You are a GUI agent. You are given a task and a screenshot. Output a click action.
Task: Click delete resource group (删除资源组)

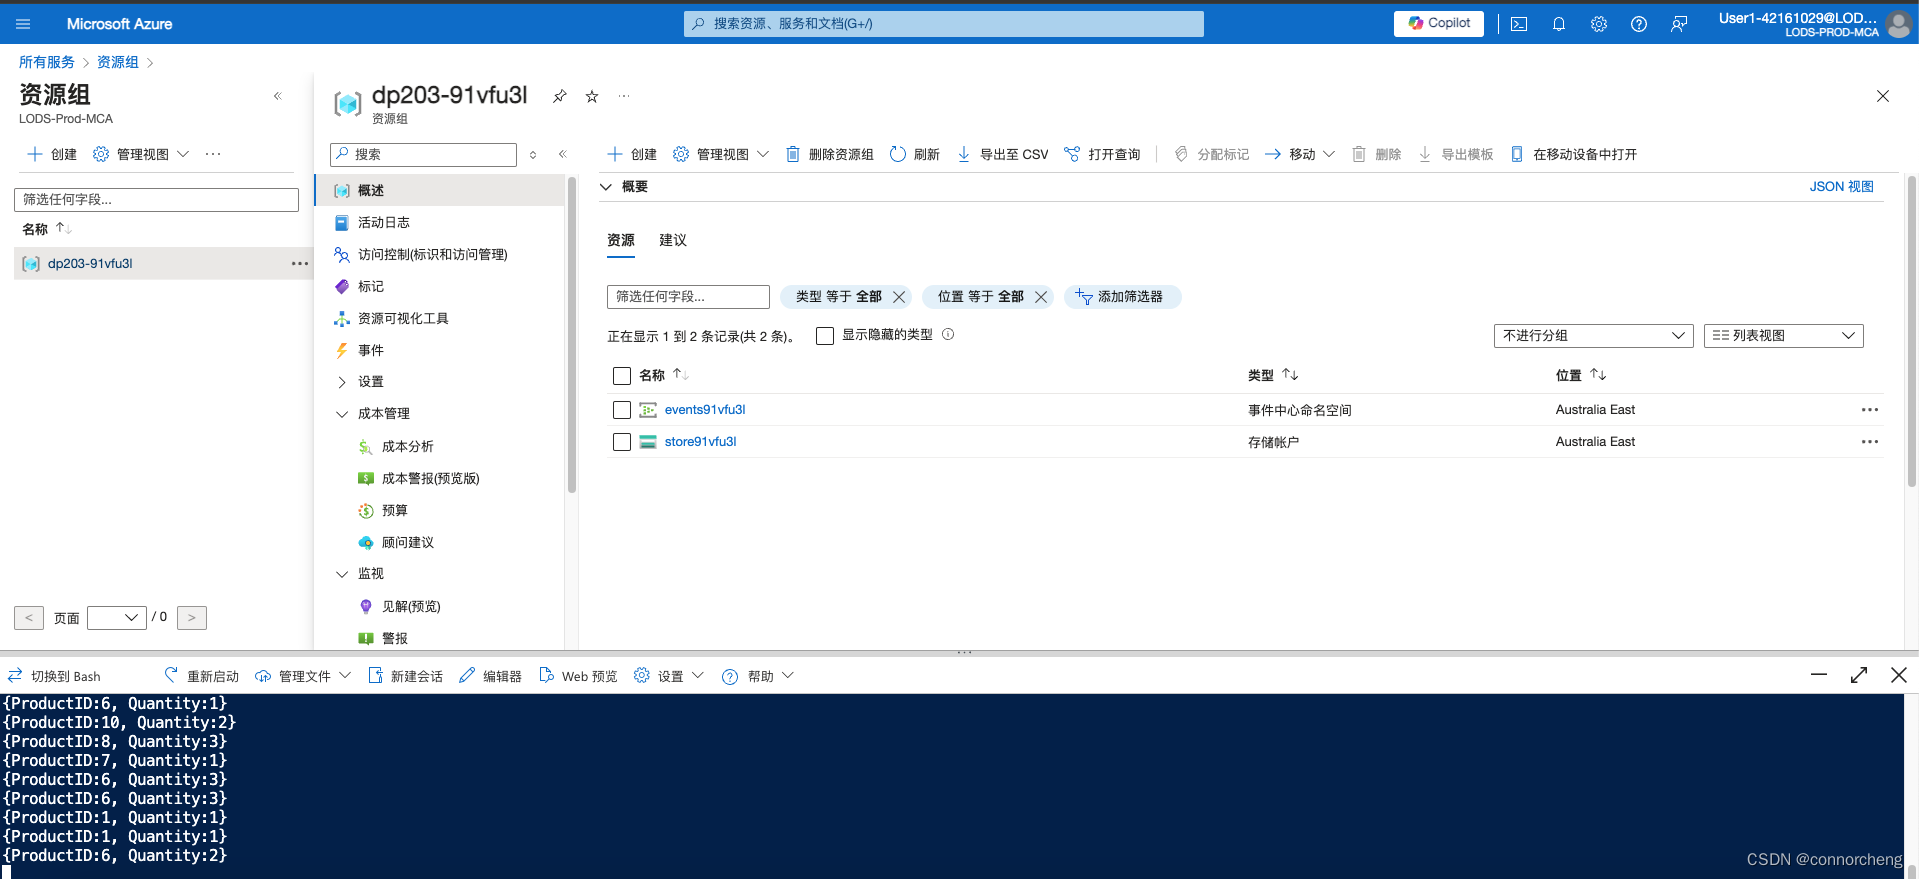(829, 154)
